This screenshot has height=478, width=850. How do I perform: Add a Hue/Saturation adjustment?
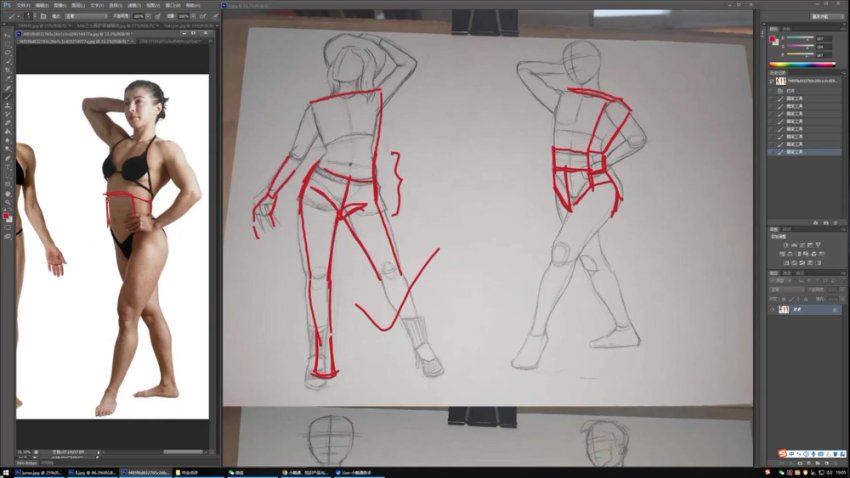pos(782,254)
